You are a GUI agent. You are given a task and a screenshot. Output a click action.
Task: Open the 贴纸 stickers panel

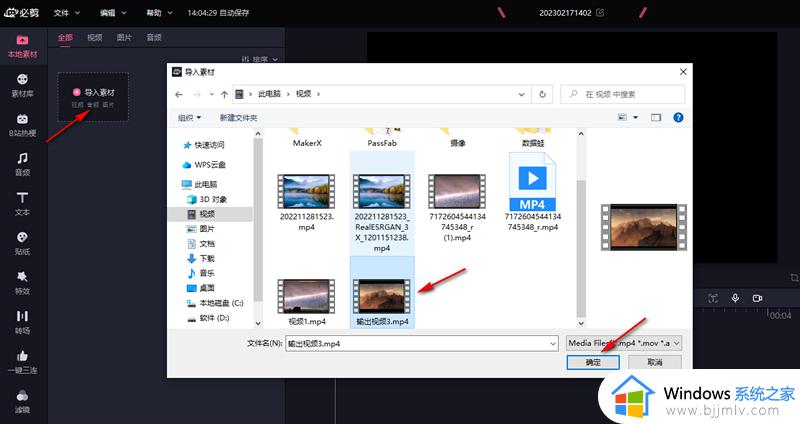point(22,243)
